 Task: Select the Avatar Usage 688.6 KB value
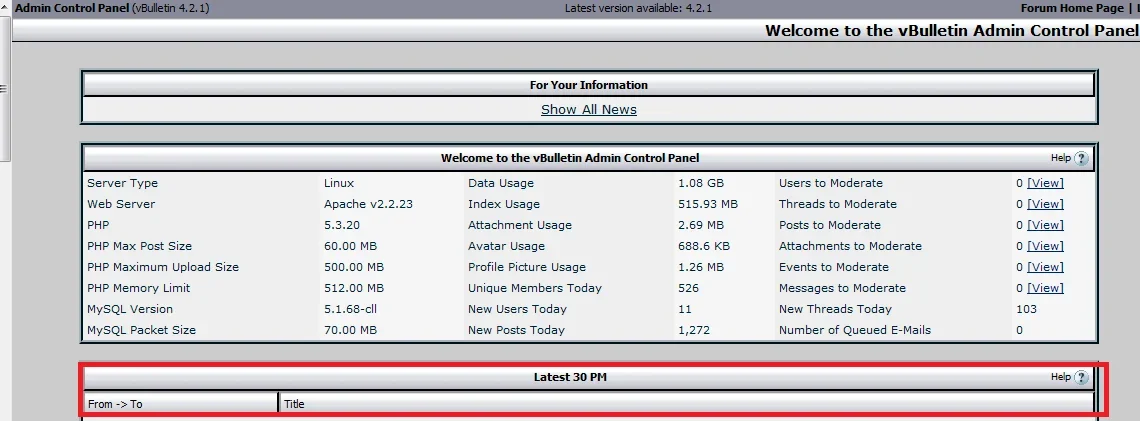705,246
